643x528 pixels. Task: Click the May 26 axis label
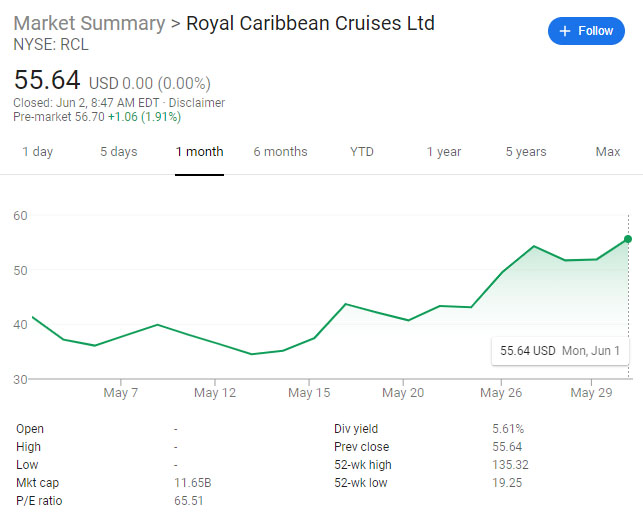tap(501, 393)
